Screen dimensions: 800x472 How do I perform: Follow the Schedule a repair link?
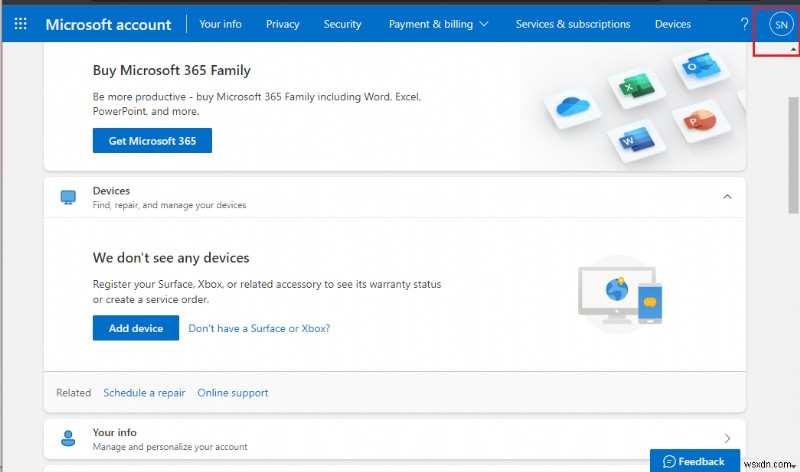(144, 393)
